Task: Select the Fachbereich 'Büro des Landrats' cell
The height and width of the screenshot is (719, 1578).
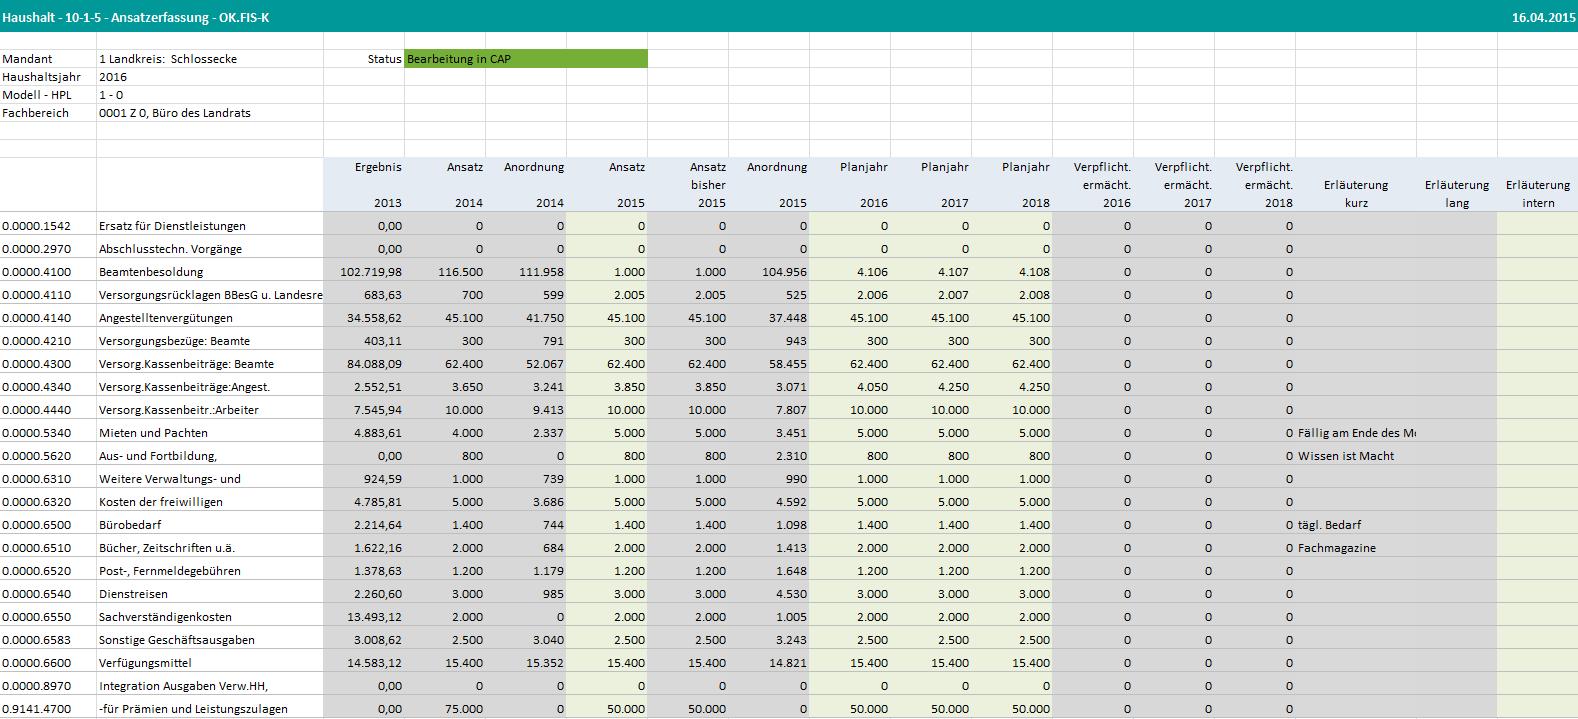Action: (175, 113)
